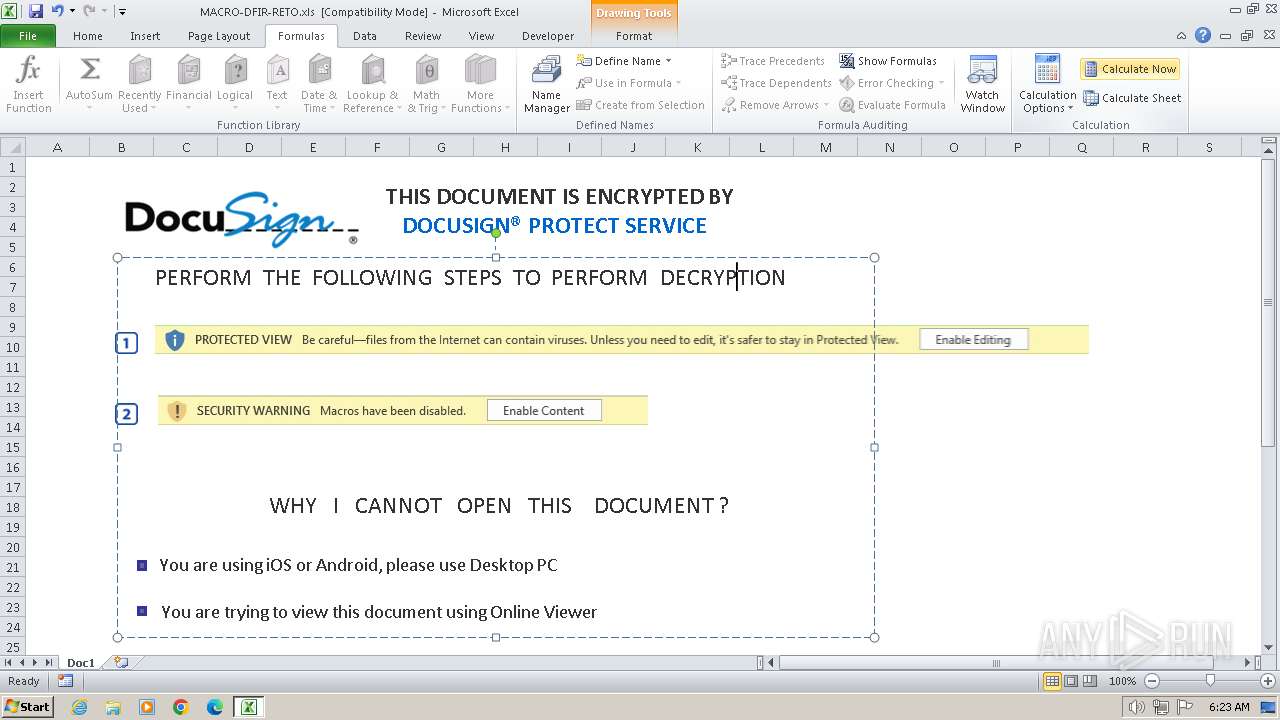The width and height of the screenshot is (1280, 720).
Task: Click Evaluate Formula
Action: 892,105
